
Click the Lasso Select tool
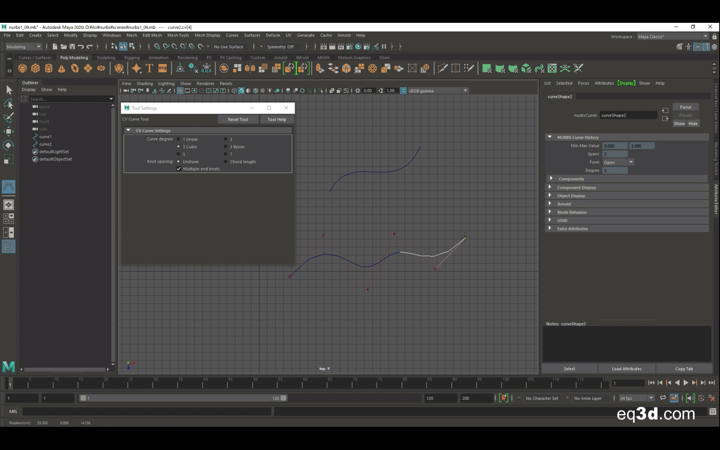tap(8, 104)
